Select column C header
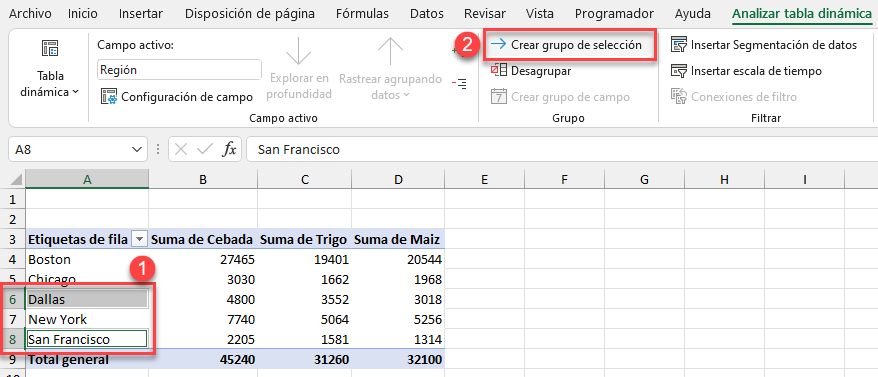Viewport: 878px width, 377px height. [x=305, y=179]
